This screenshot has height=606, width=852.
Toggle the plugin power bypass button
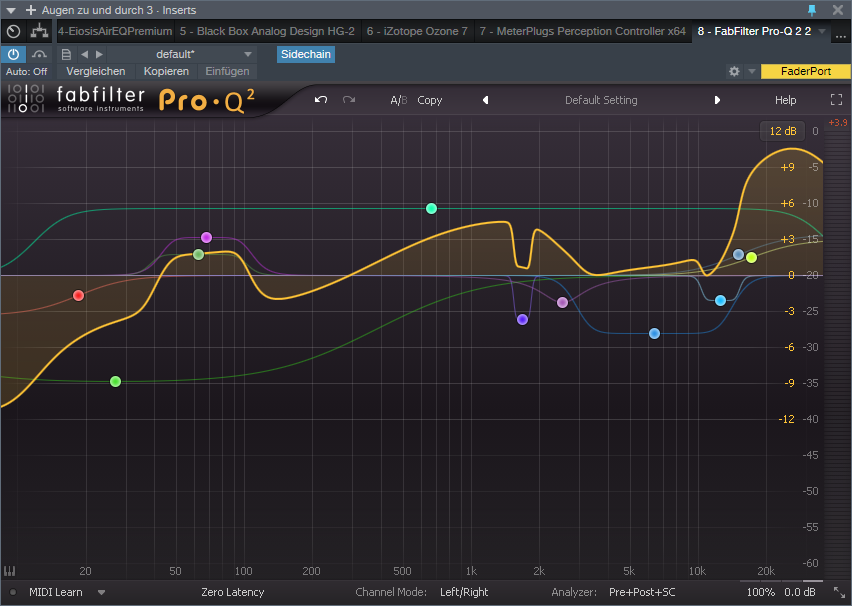tap(13, 54)
